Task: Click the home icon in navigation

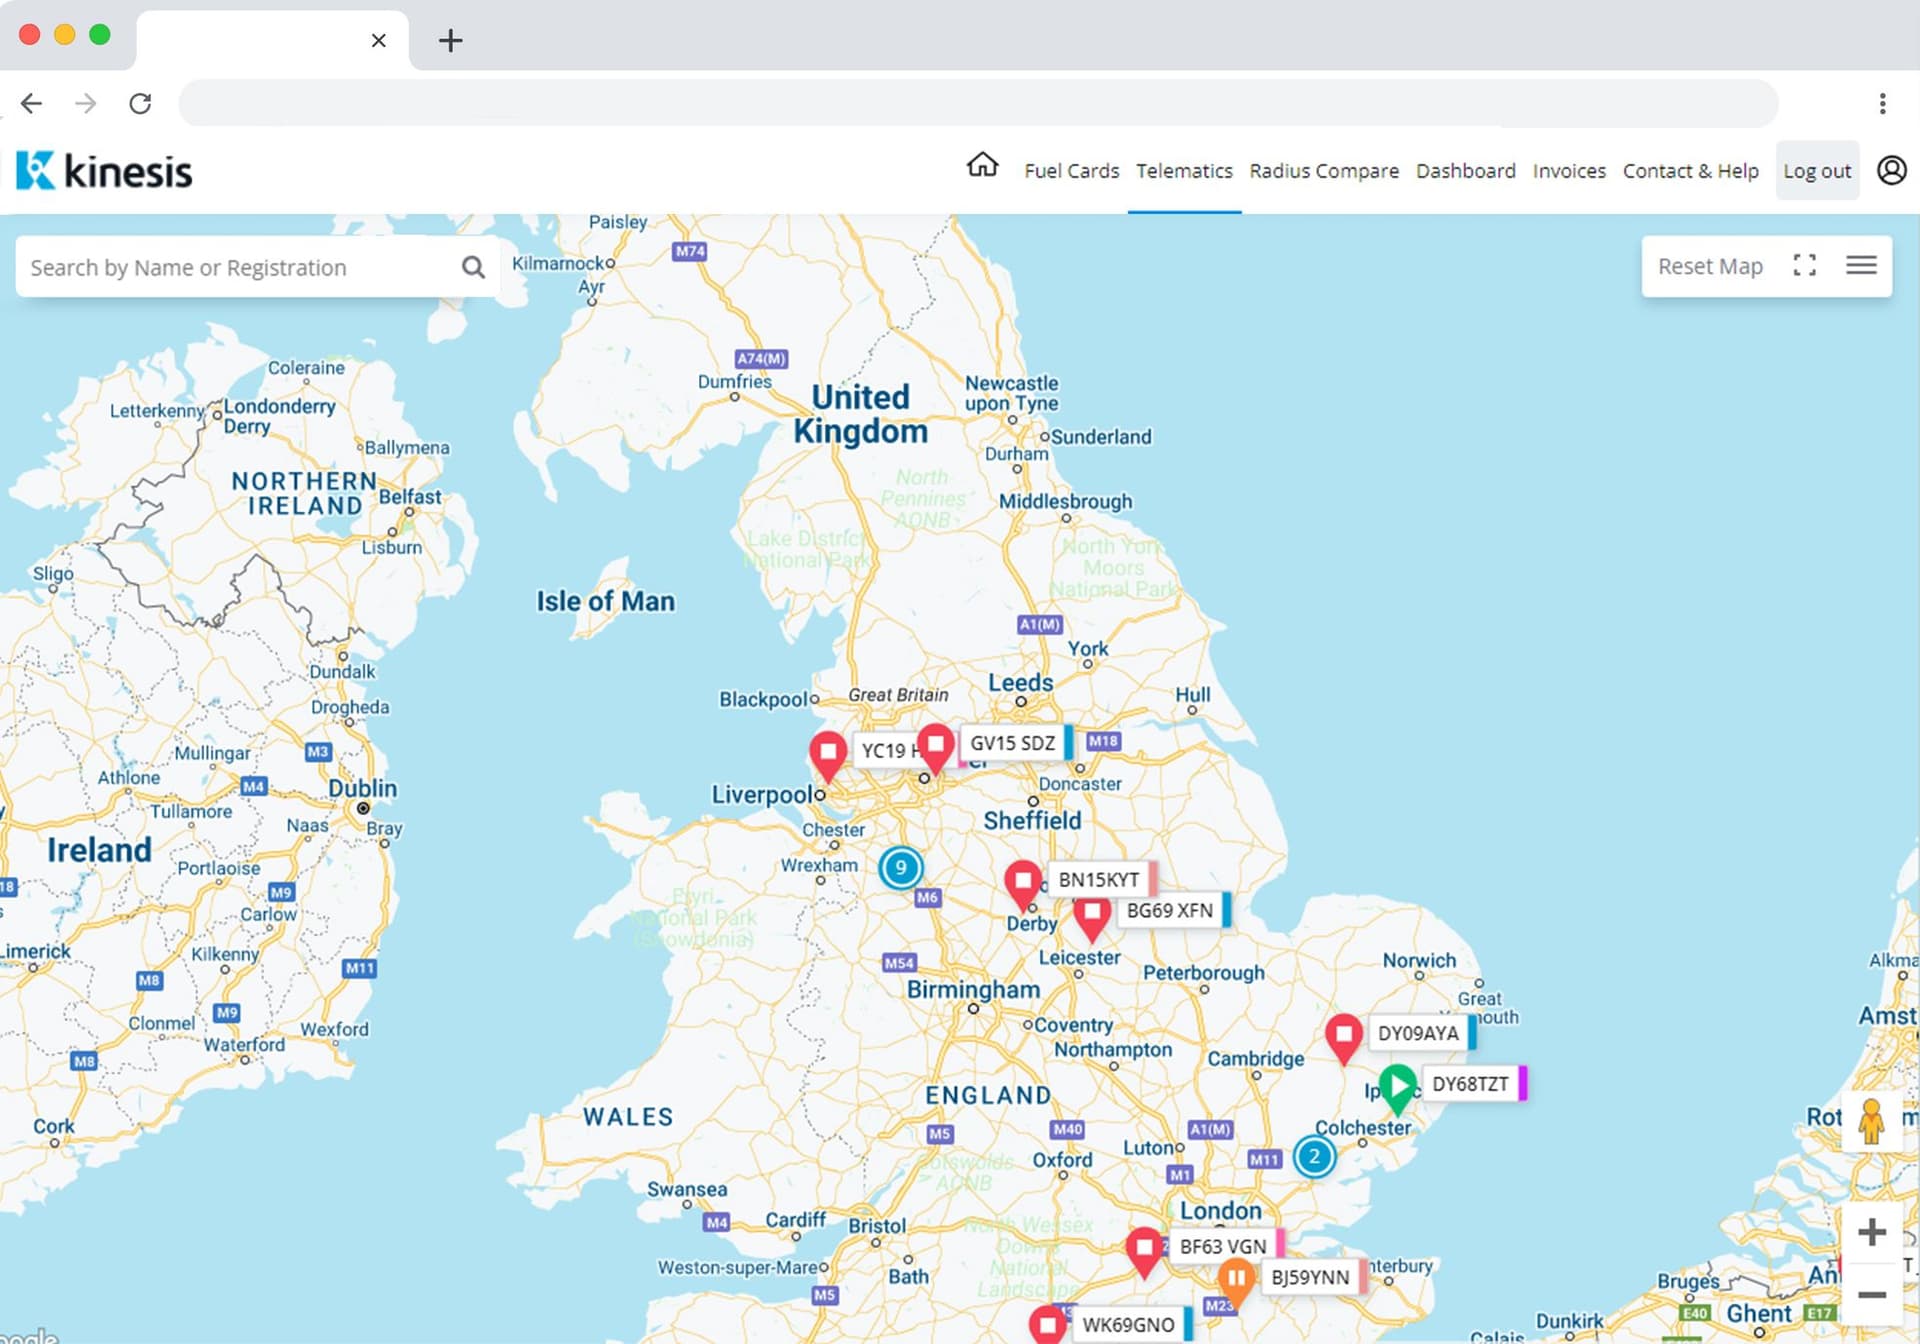Action: tap(982, 165)
